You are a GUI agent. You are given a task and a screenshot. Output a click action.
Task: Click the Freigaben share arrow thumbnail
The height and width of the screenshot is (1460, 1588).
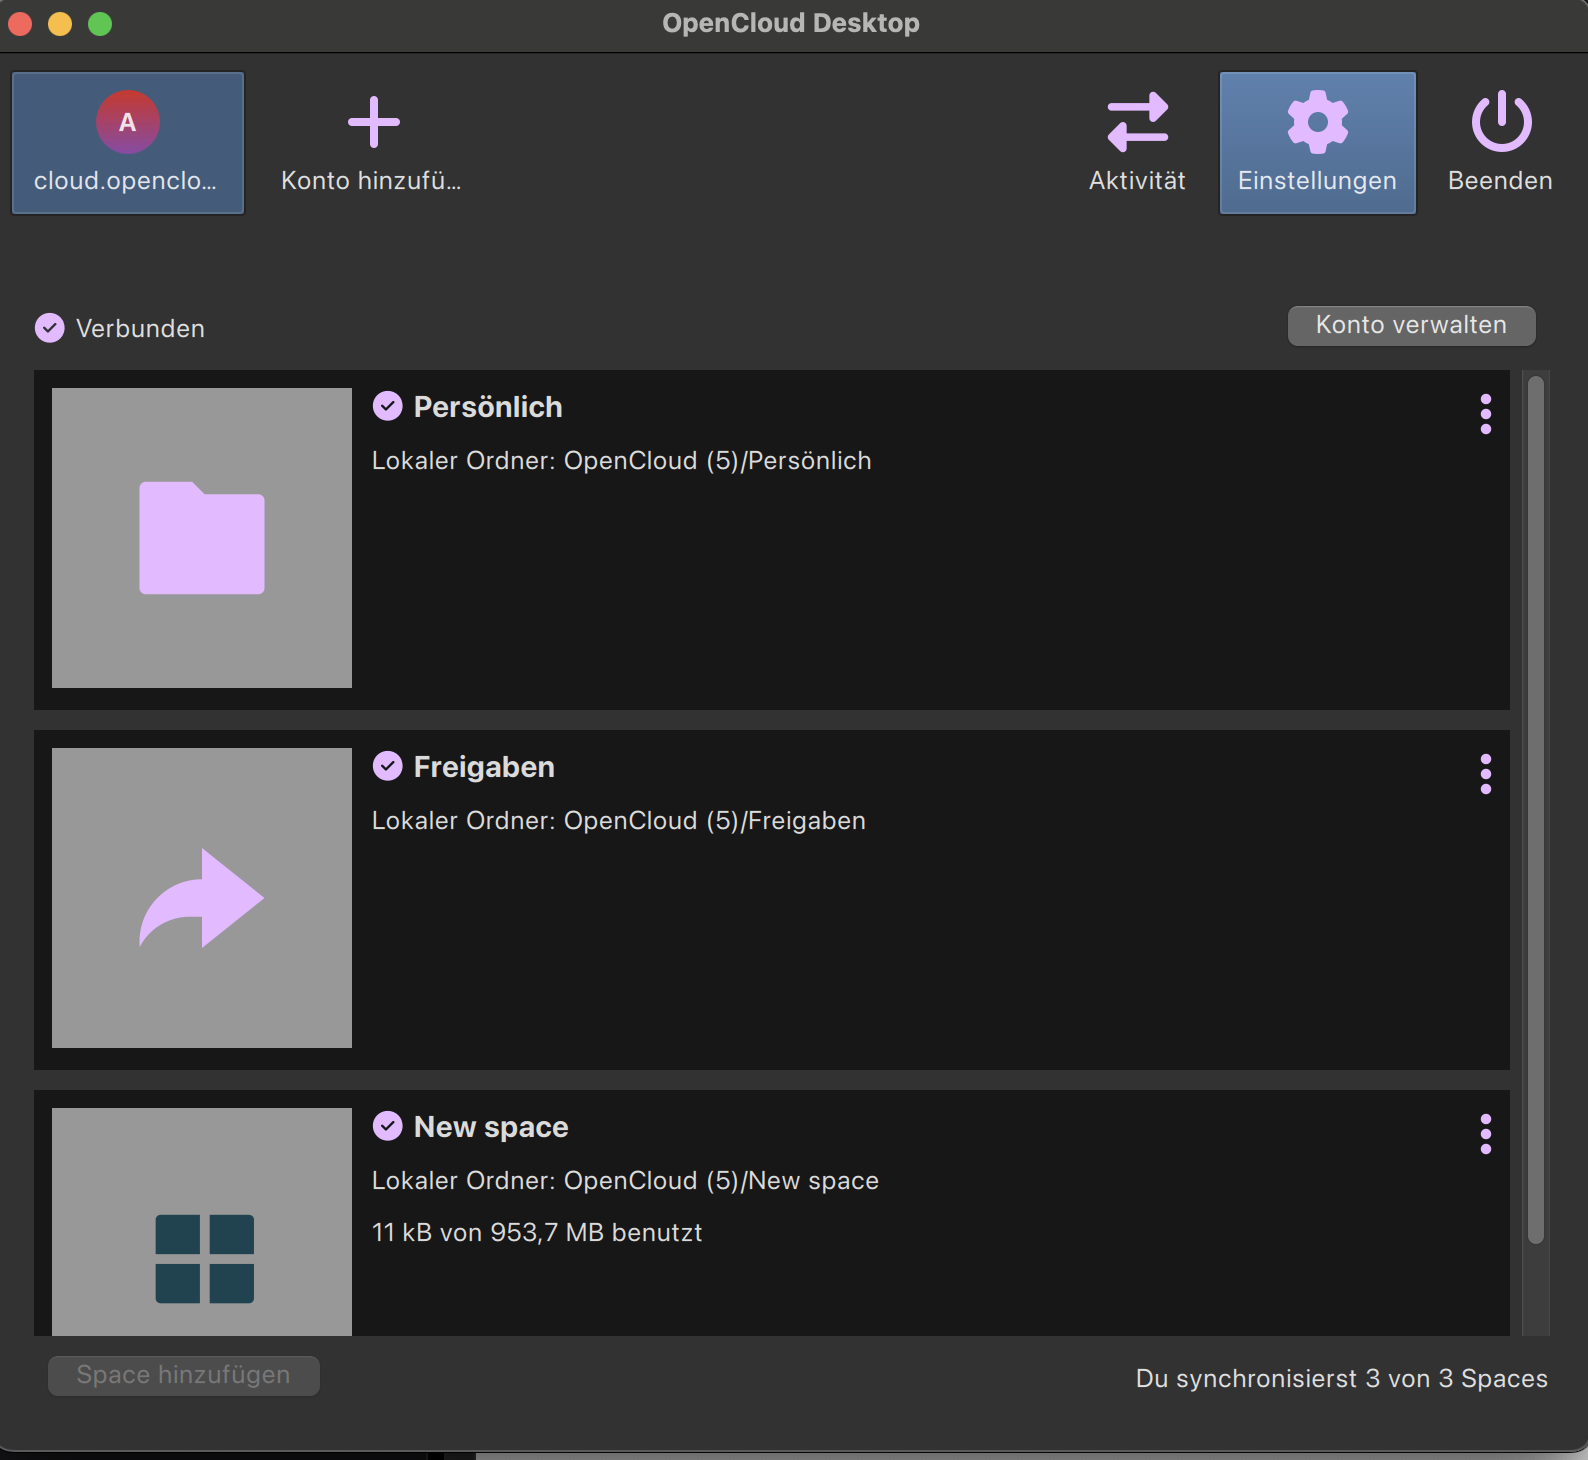(202, 898)
